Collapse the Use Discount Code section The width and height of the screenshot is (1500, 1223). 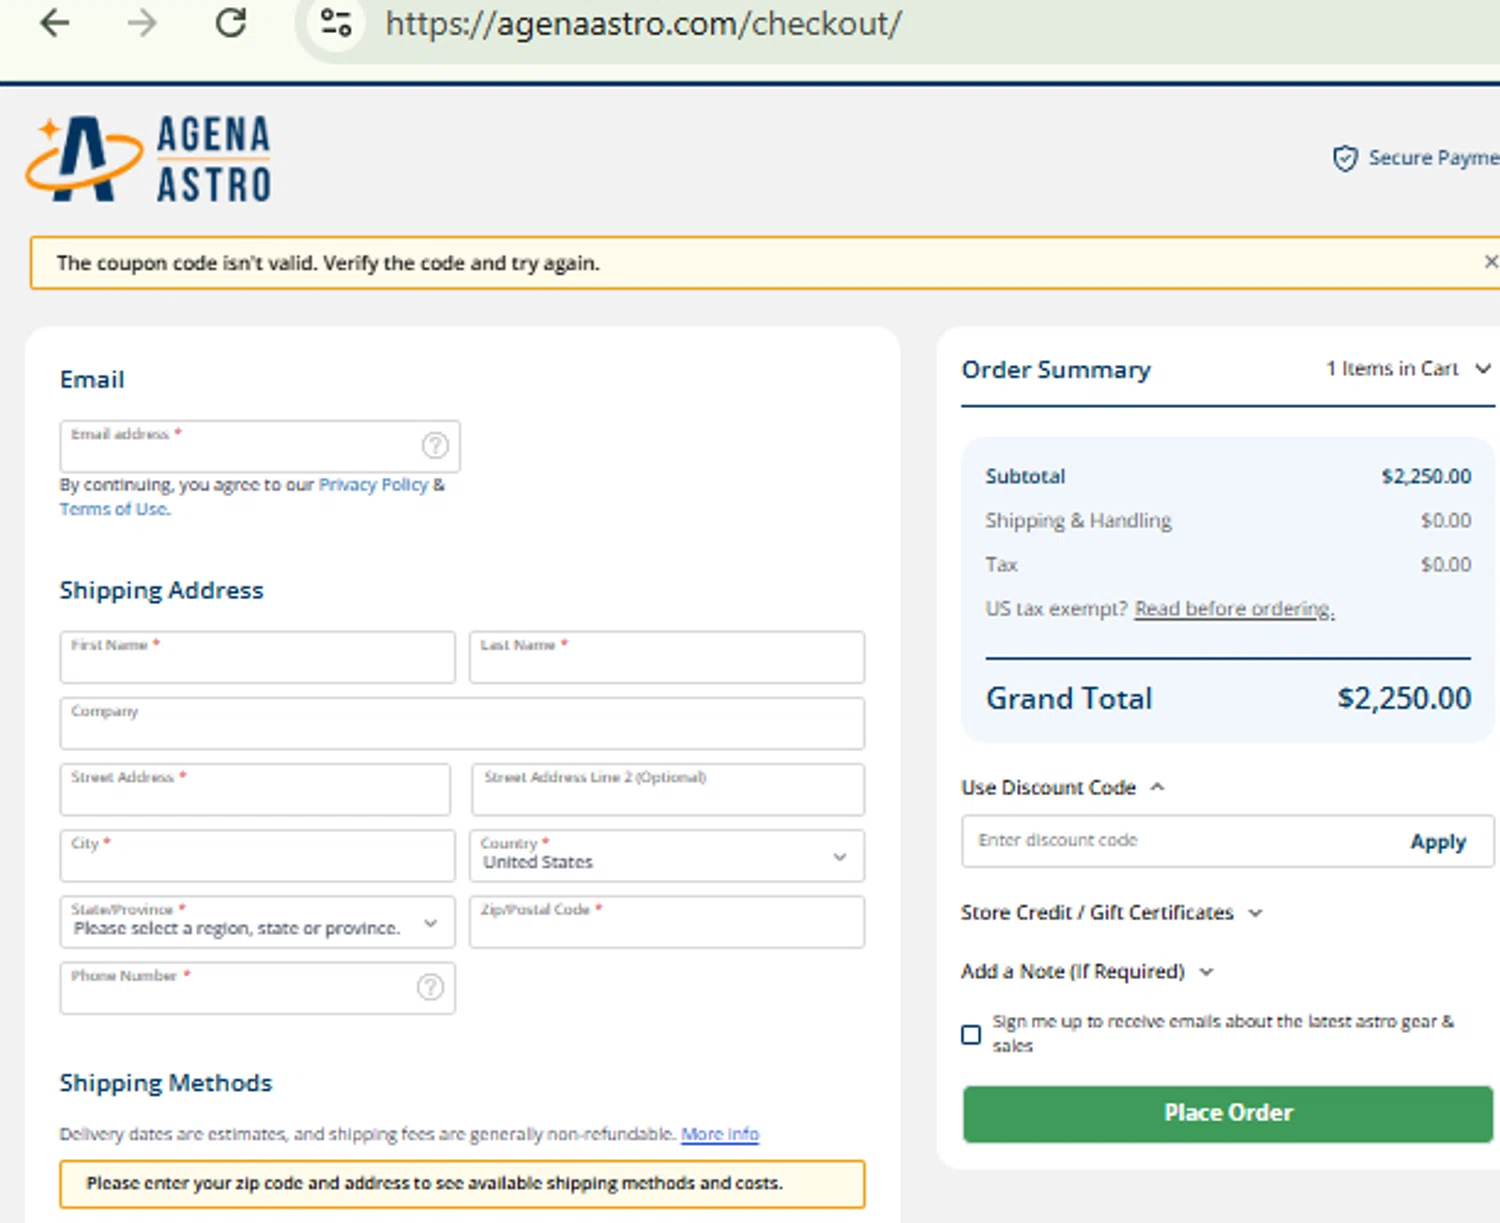1063,787
